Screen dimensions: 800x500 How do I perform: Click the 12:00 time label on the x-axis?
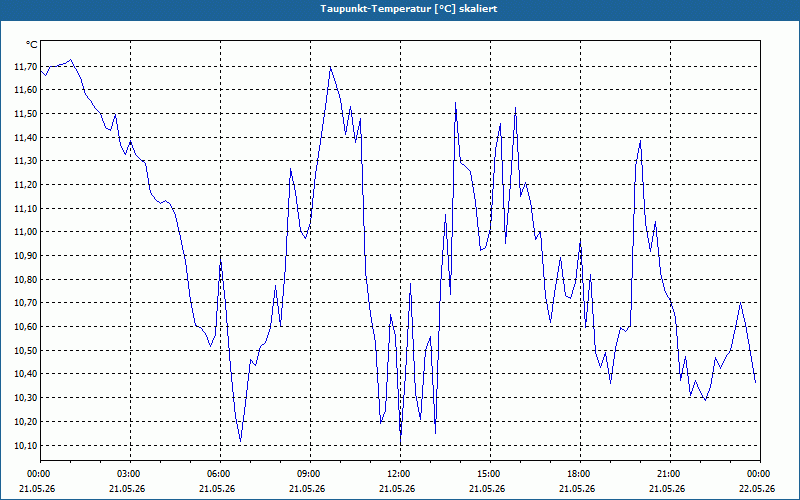pos(397,474)
